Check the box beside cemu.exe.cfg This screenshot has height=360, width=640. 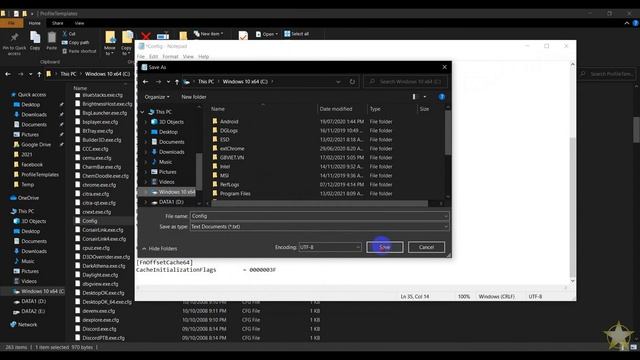coord(78,158)
